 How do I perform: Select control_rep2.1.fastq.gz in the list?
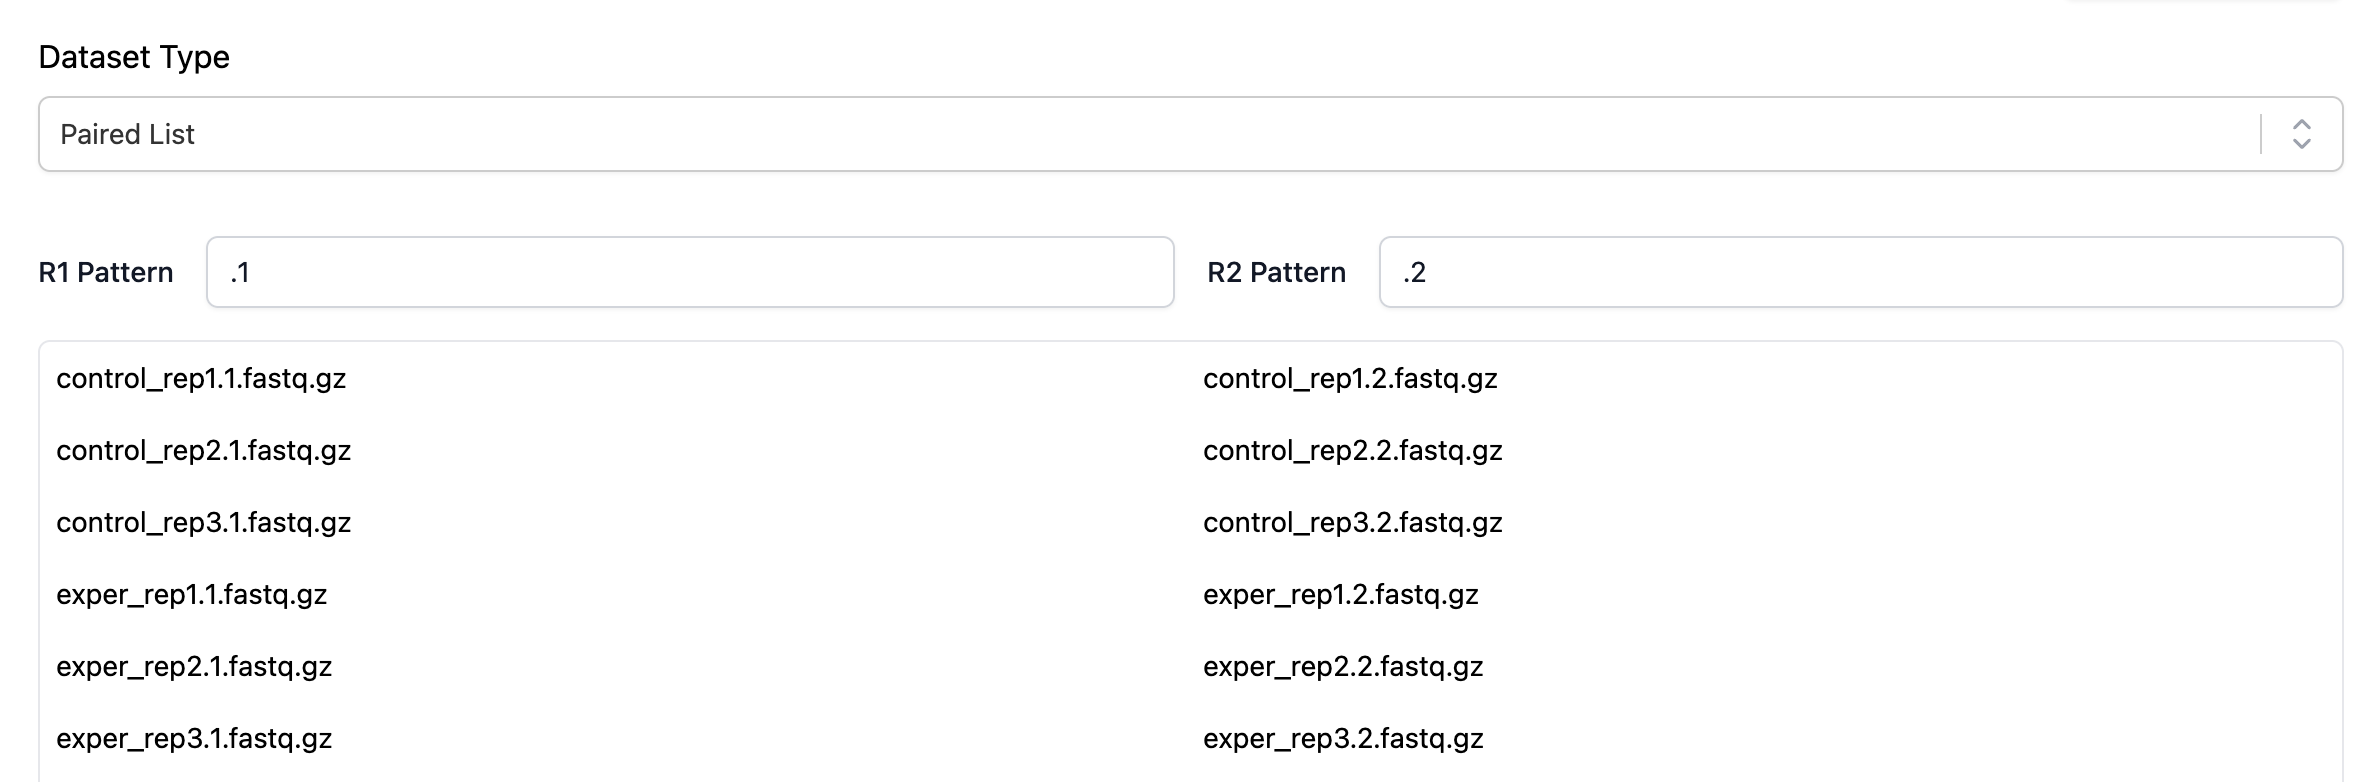point(204,451)
